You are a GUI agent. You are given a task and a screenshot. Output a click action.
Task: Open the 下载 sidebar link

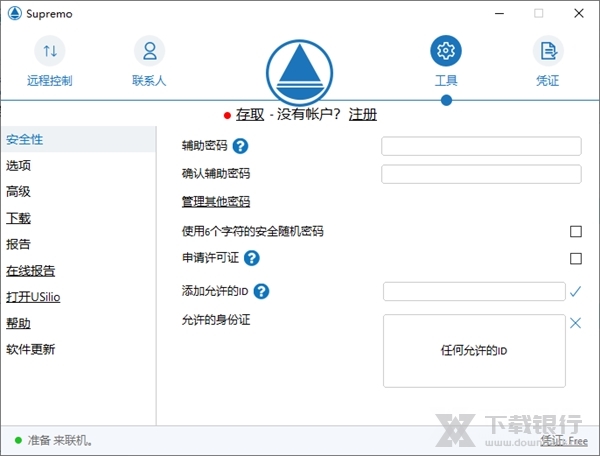click(x=18, y=218)
